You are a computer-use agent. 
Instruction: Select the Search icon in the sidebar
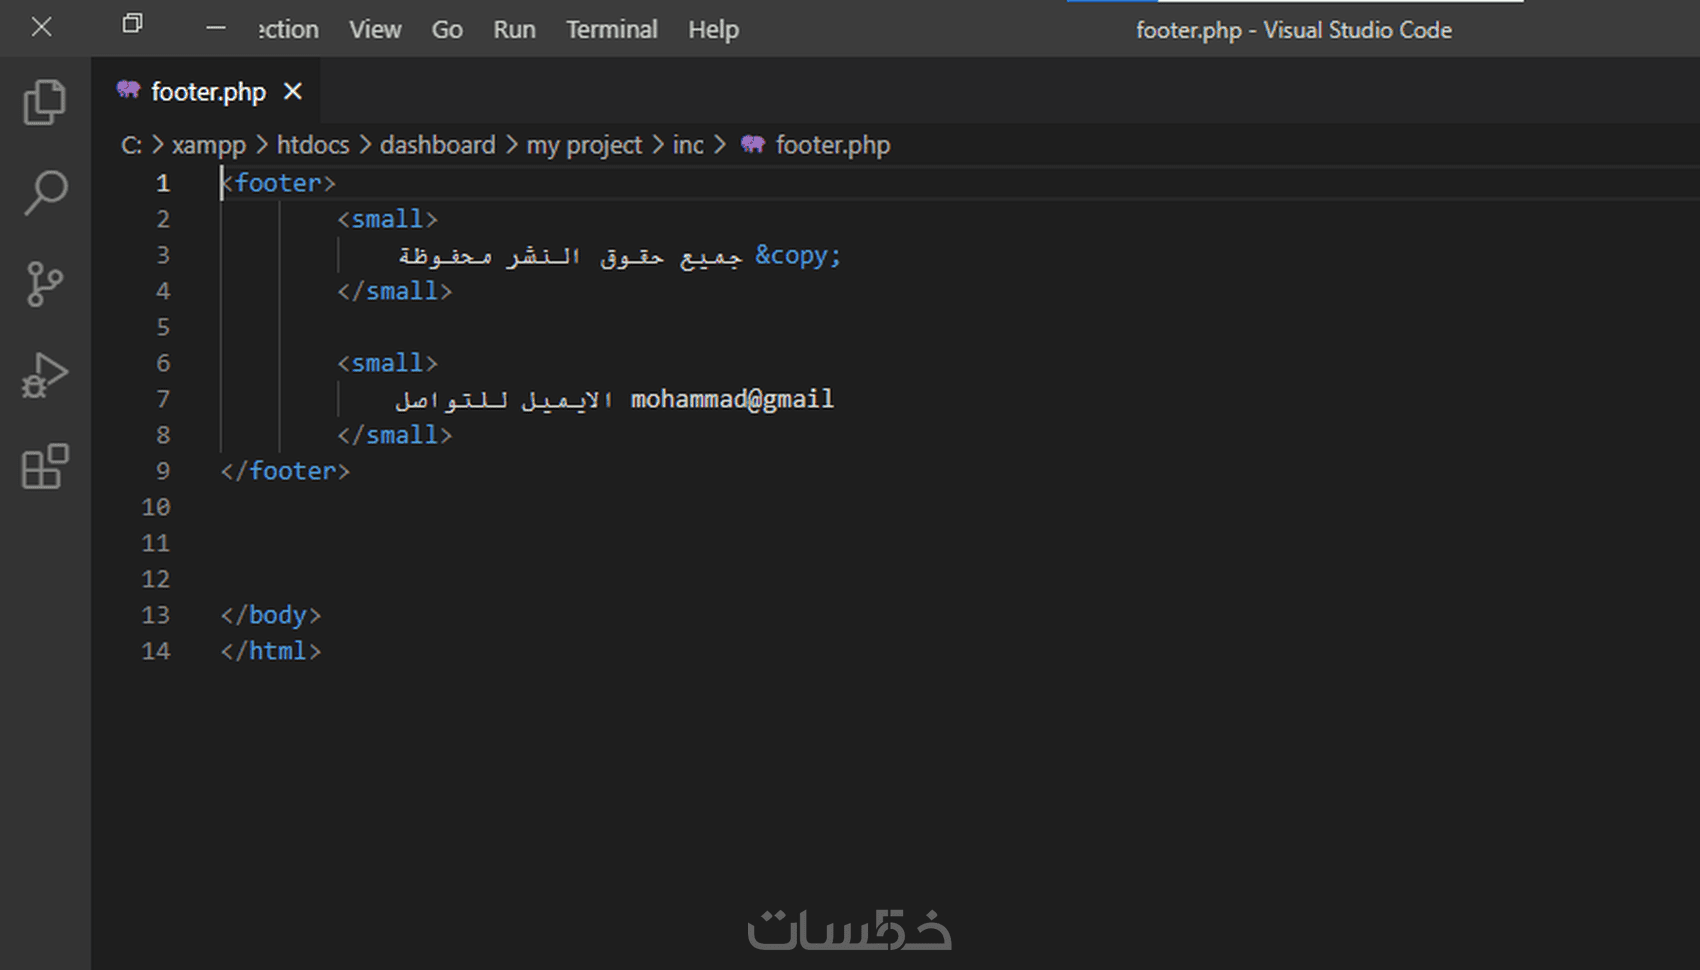44,190
